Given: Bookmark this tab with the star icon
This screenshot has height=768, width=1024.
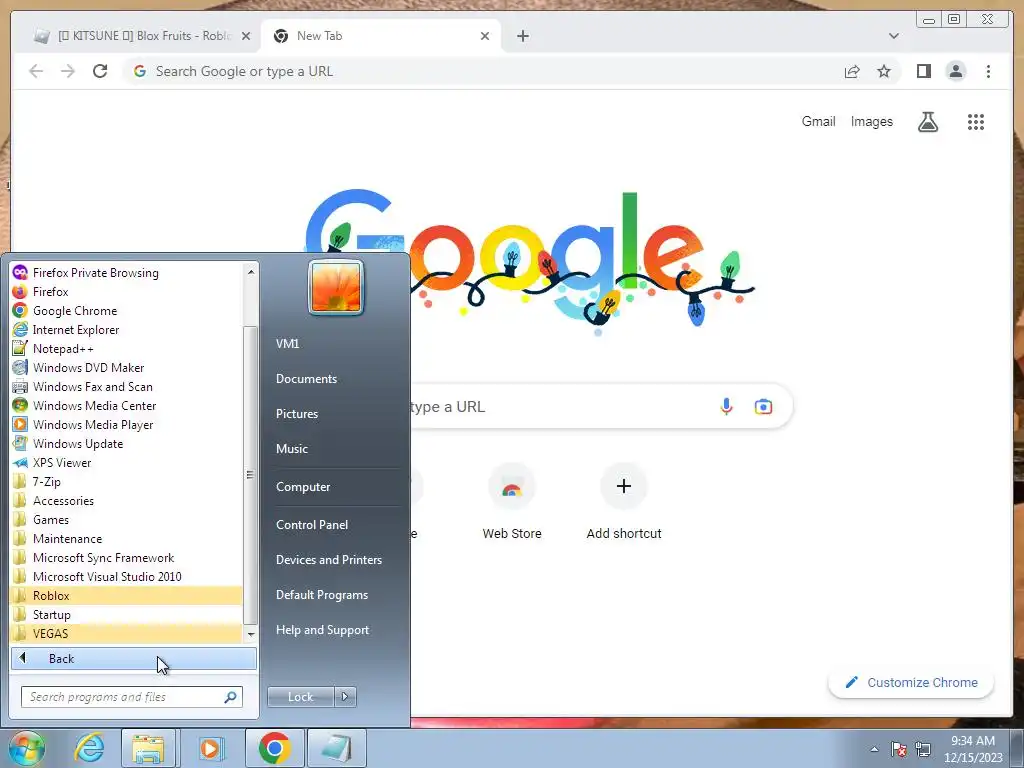Looking at the screenshot, I should [884, 71].
